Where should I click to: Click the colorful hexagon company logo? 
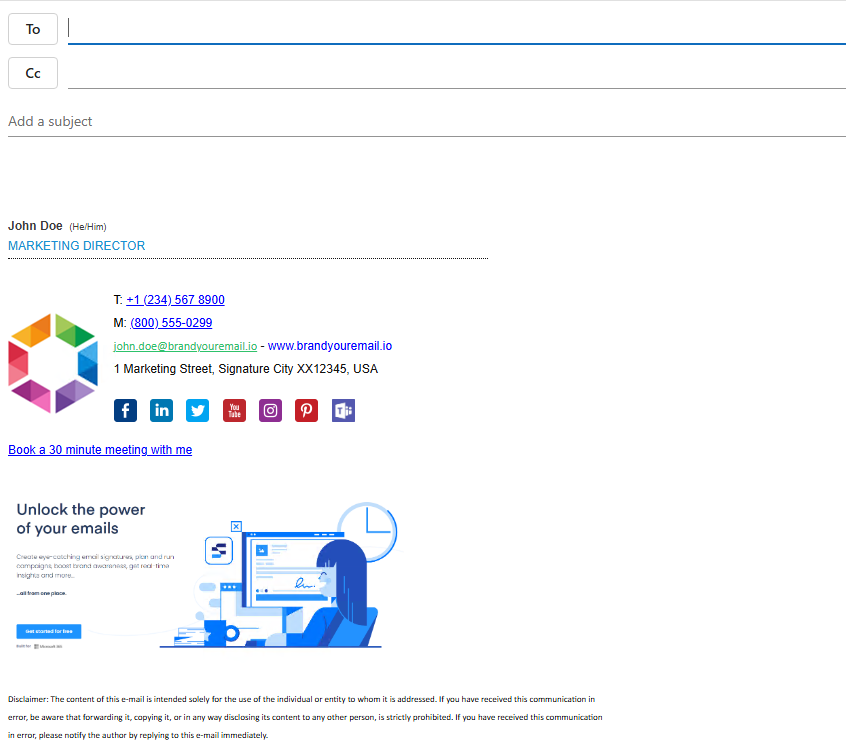click(53, 364)
